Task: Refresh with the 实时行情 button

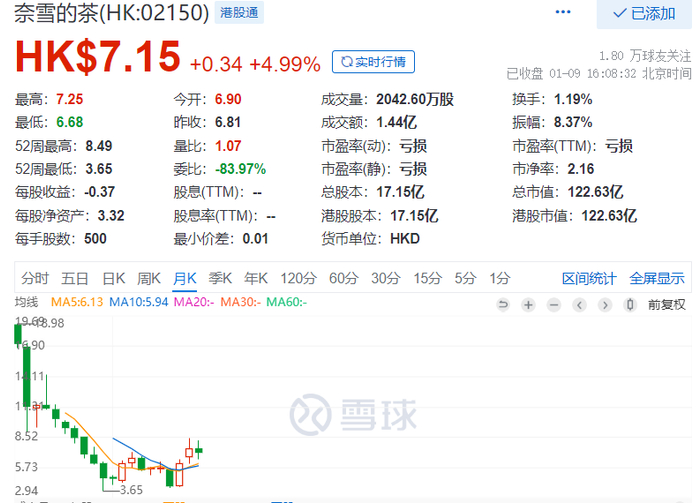Action: 373,62
